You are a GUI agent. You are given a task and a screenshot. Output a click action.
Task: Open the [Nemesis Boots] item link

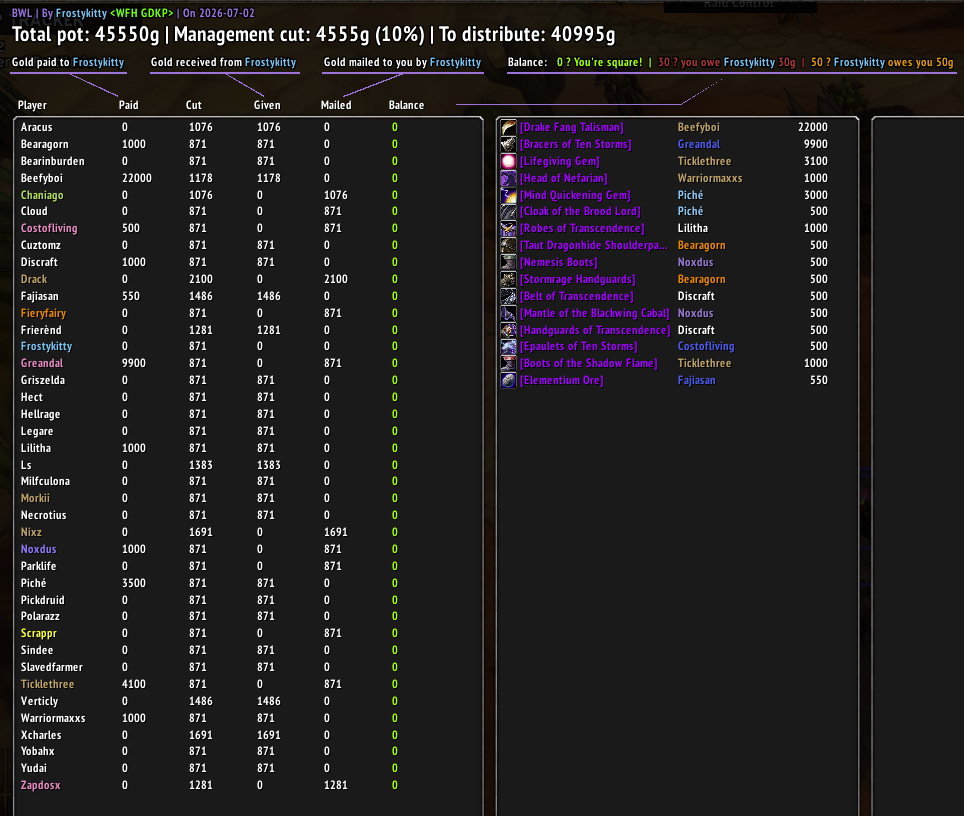(559, 262)
